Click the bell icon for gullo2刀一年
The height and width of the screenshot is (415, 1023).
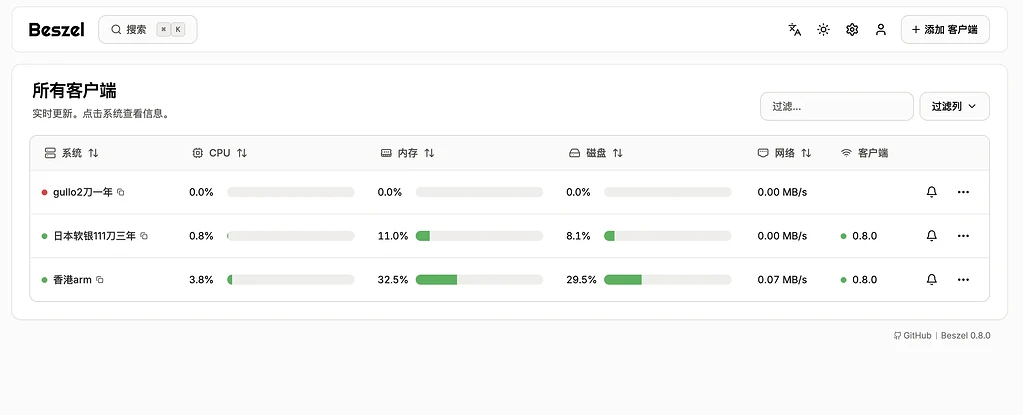coord(932,192)
